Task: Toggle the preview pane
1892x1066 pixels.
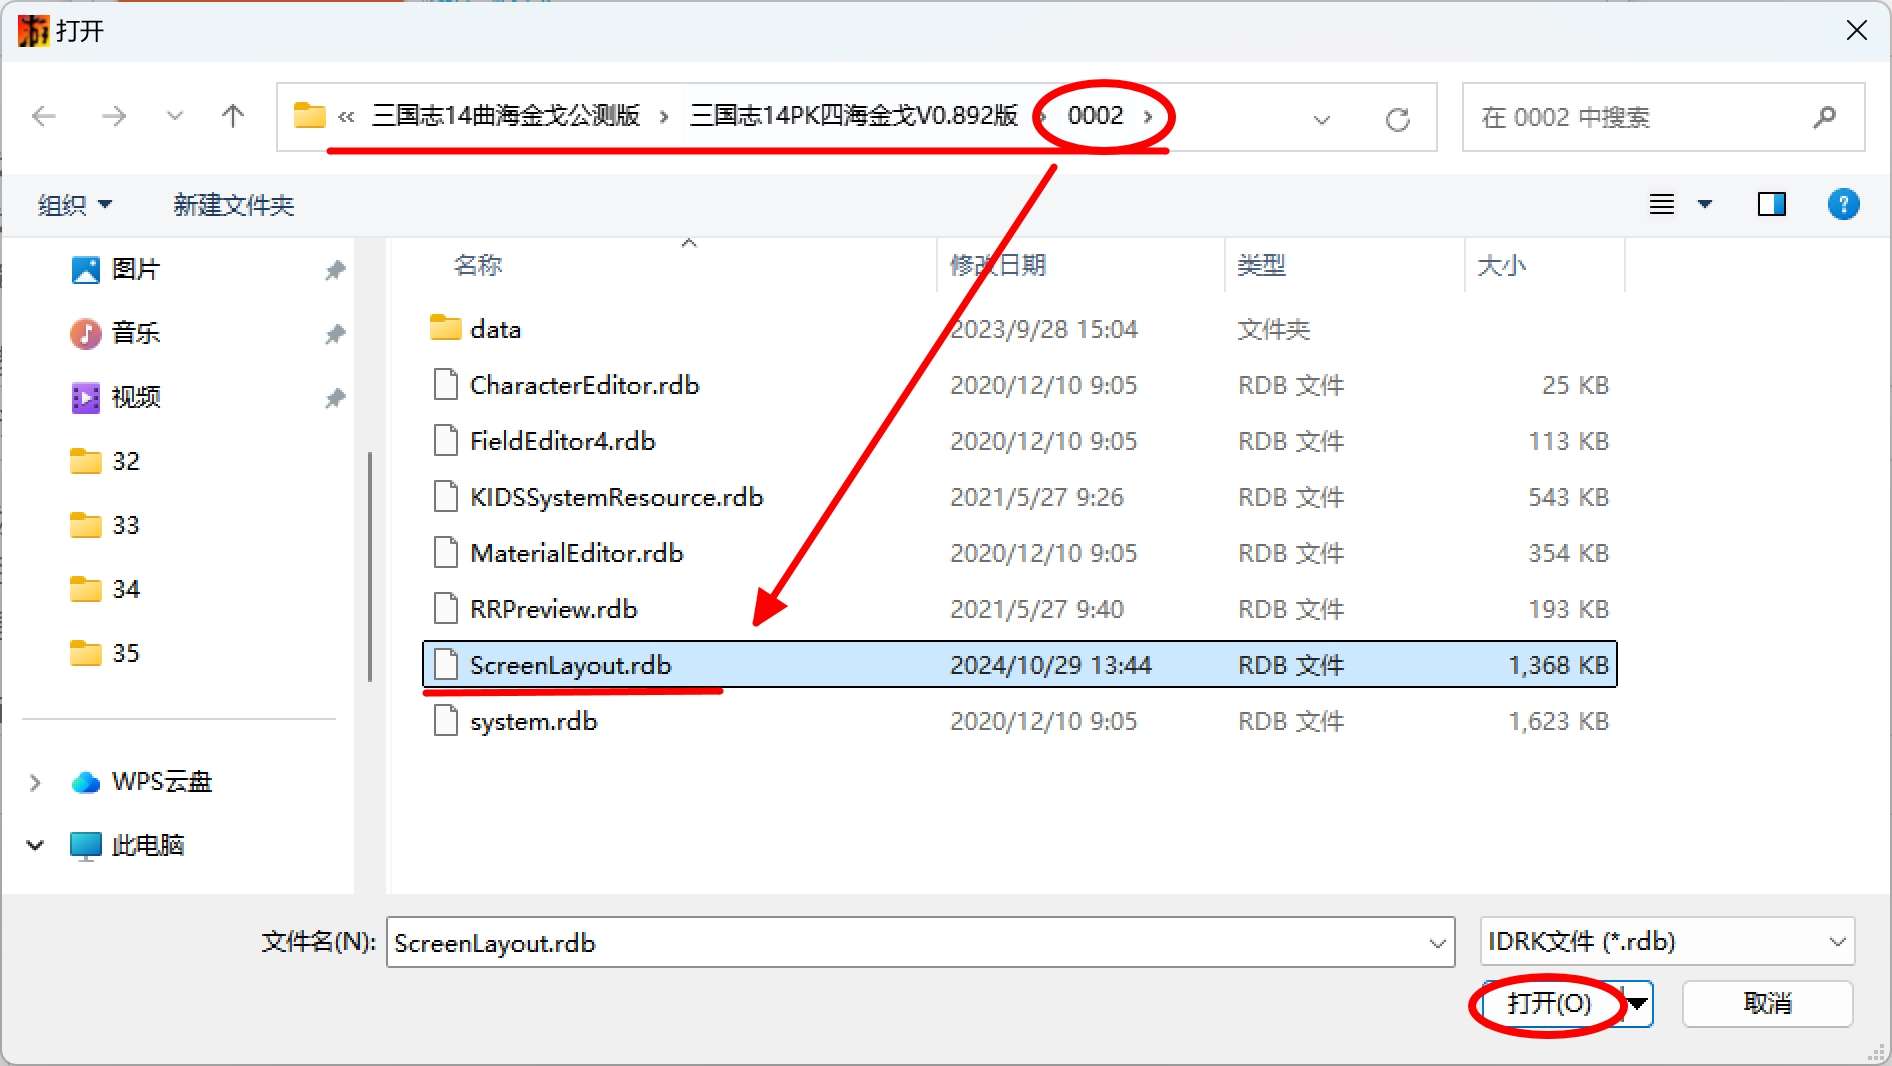Action: tap(1771, 204)
